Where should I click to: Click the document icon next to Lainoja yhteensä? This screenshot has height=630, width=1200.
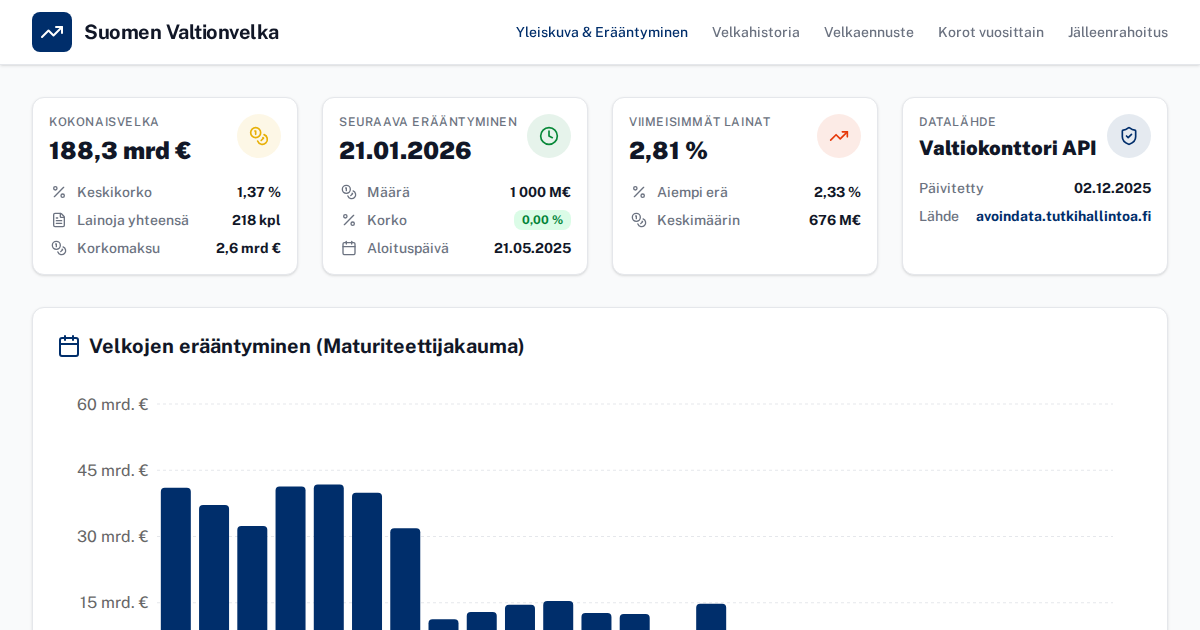coord(59,220)
